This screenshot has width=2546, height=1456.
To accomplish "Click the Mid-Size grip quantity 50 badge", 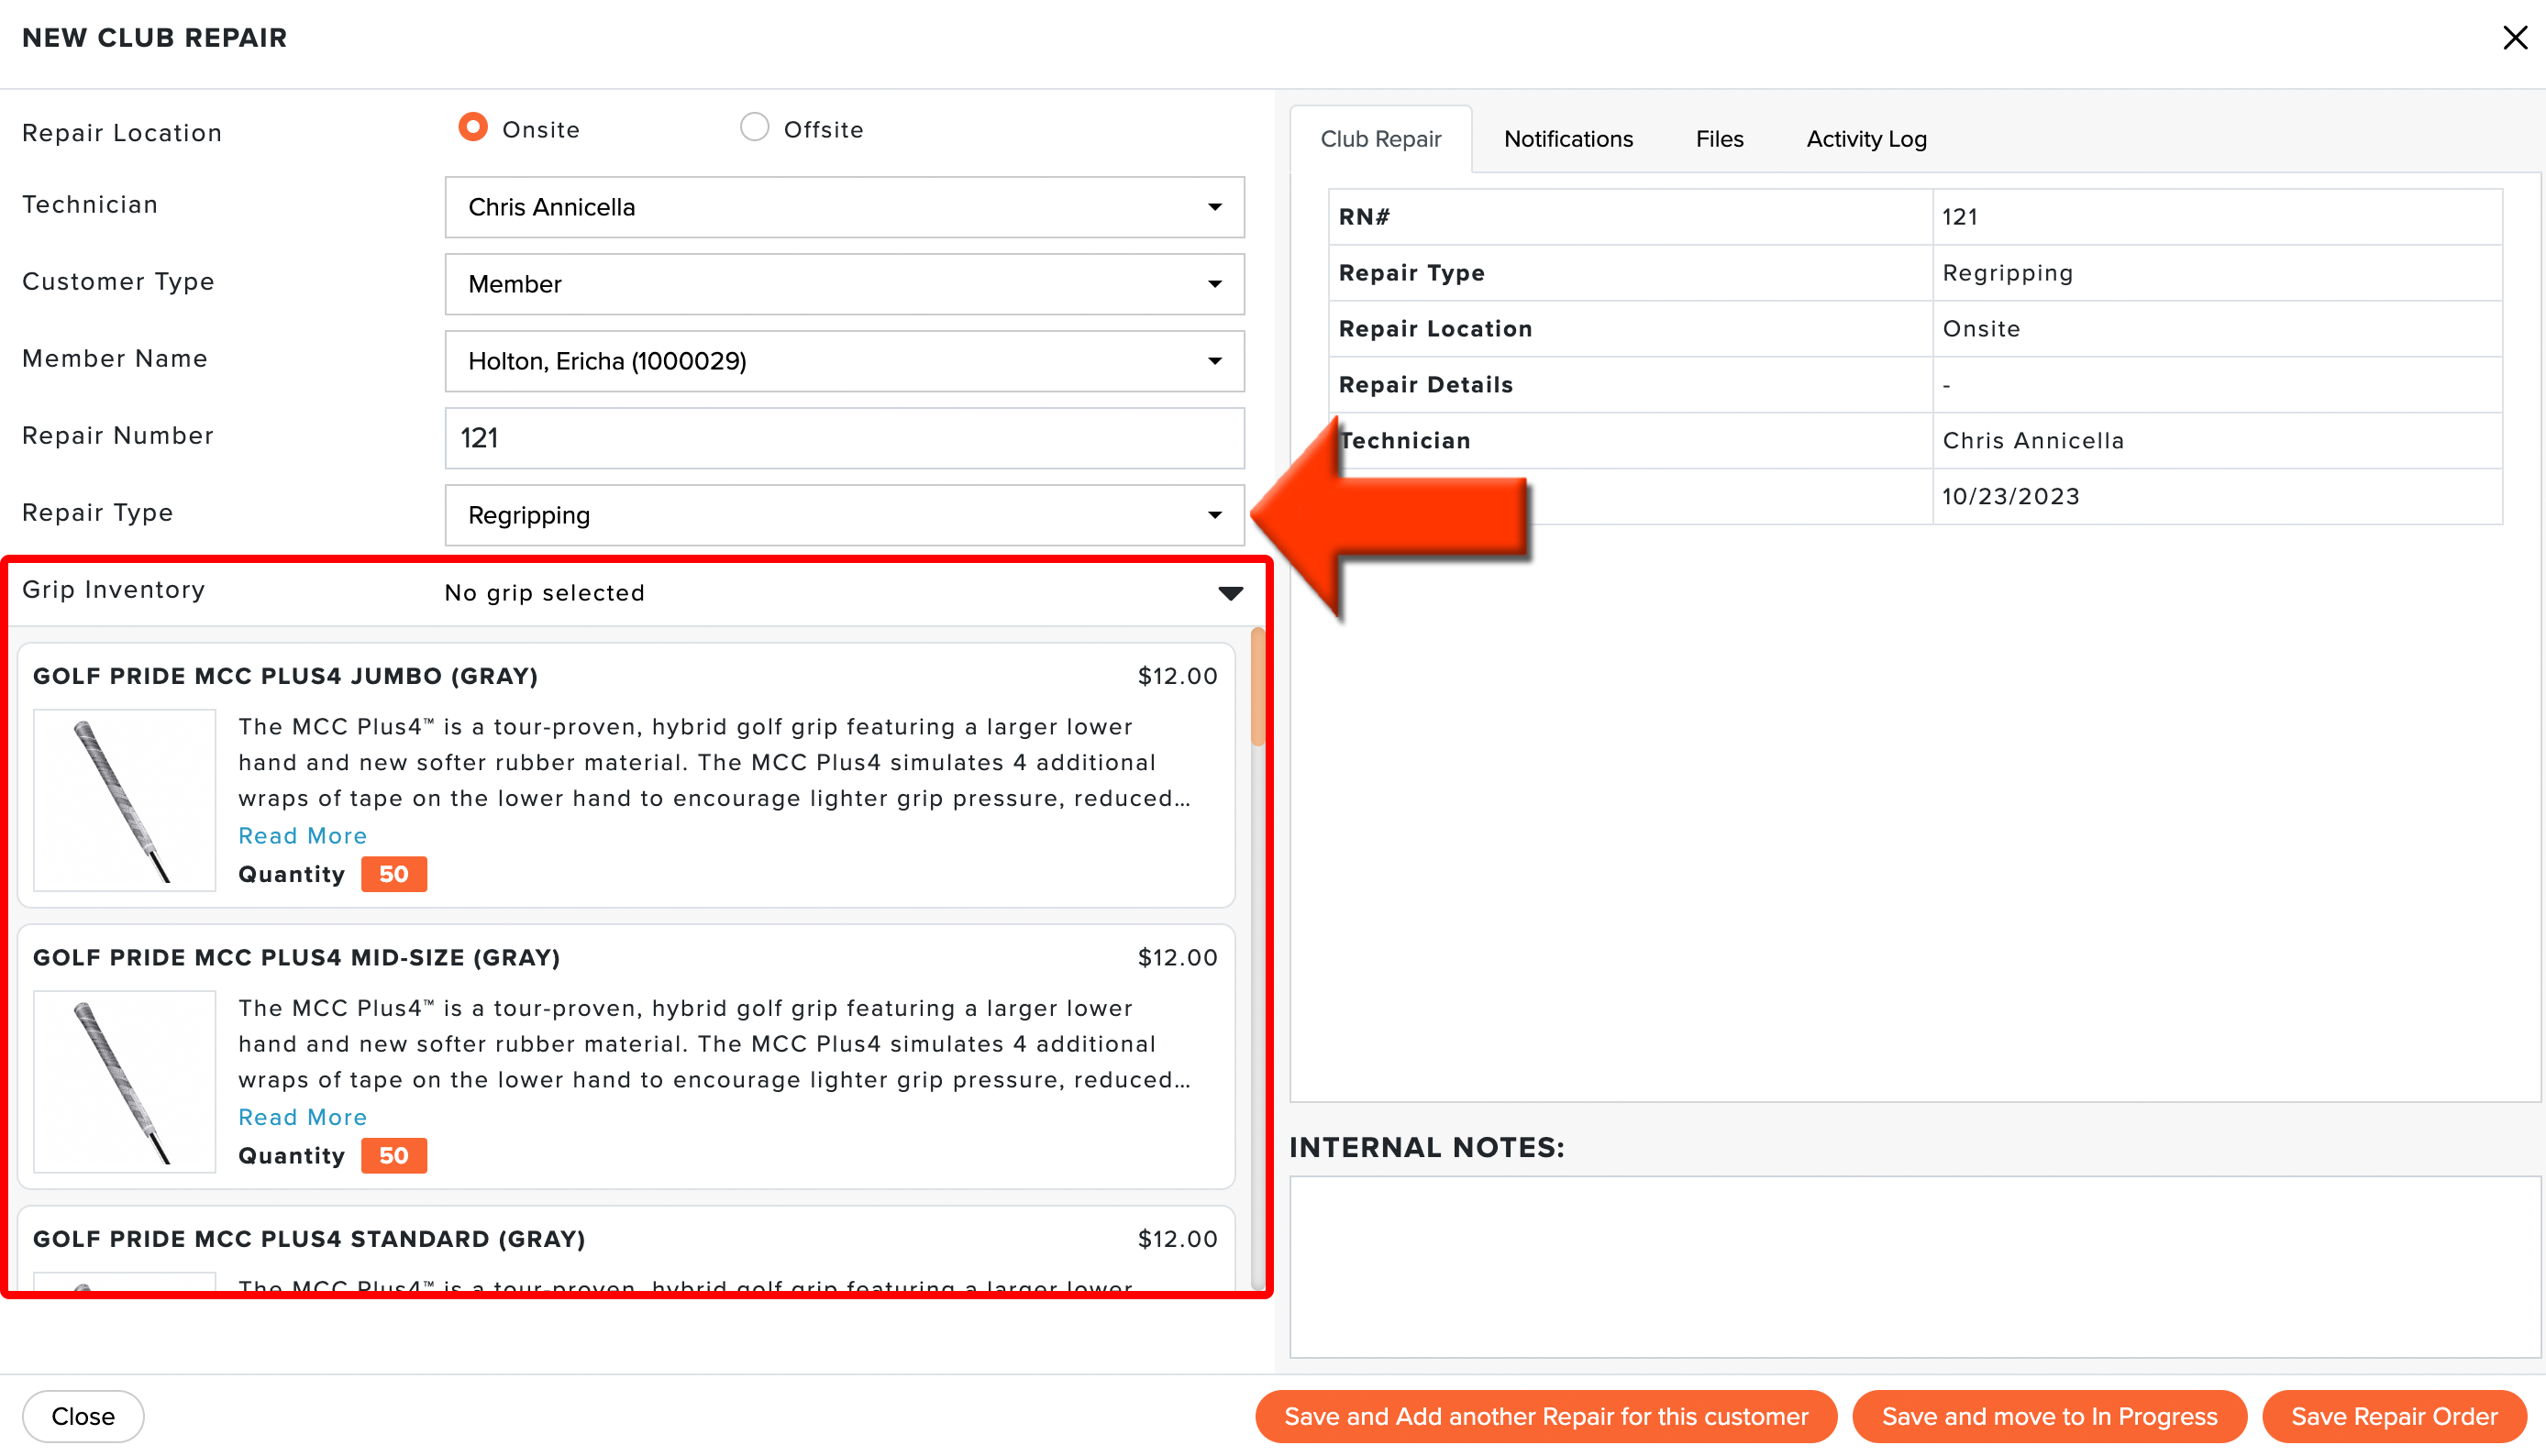I will pyautogui.click(x=393, y=1155).
